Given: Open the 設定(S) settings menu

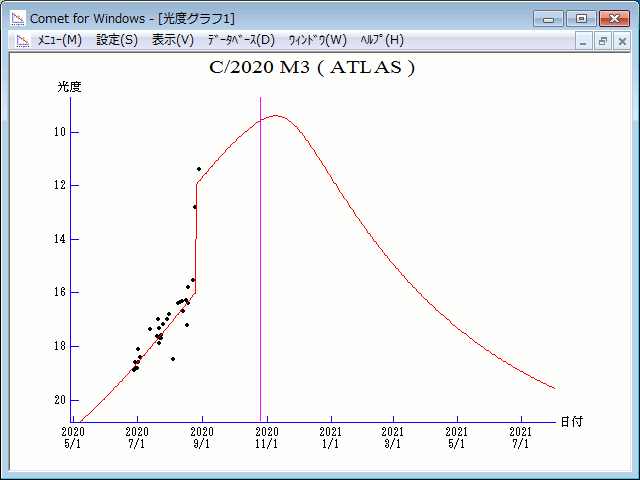Looking at the screenshot, I should [117, 40].
